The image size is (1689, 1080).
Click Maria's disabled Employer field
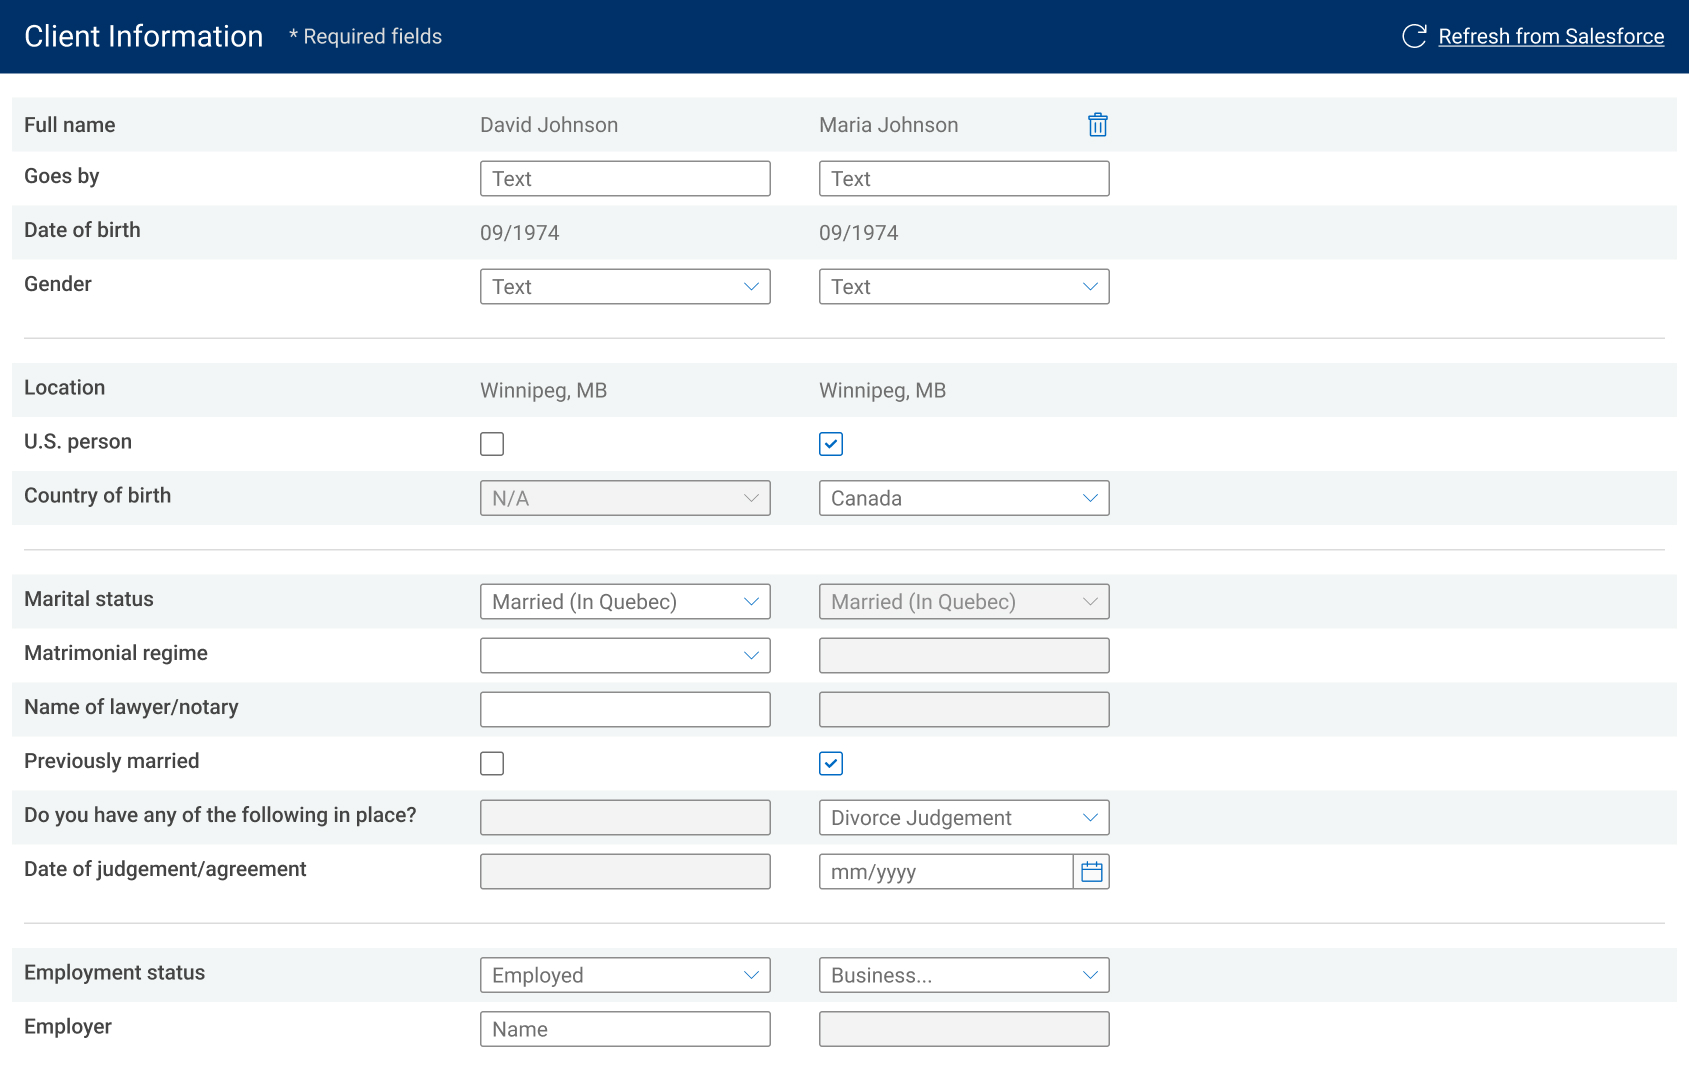point(964,1029)
